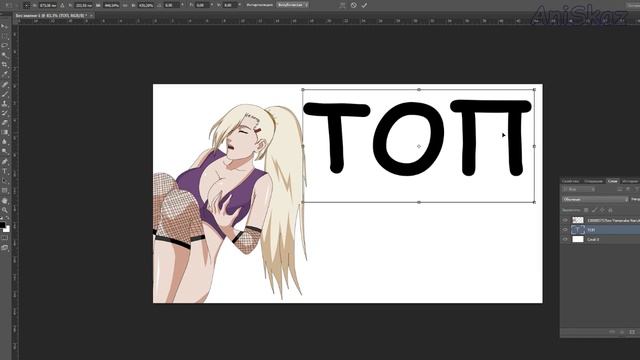
Task: Click the width percentage field
Action: (x=112, y=5)
